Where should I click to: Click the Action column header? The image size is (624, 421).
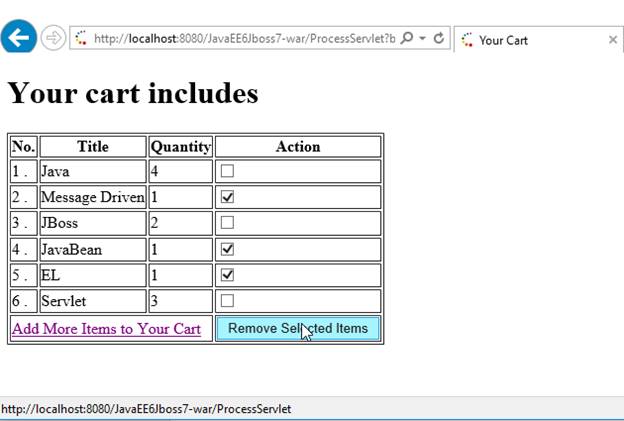click(x=298, y=146)
